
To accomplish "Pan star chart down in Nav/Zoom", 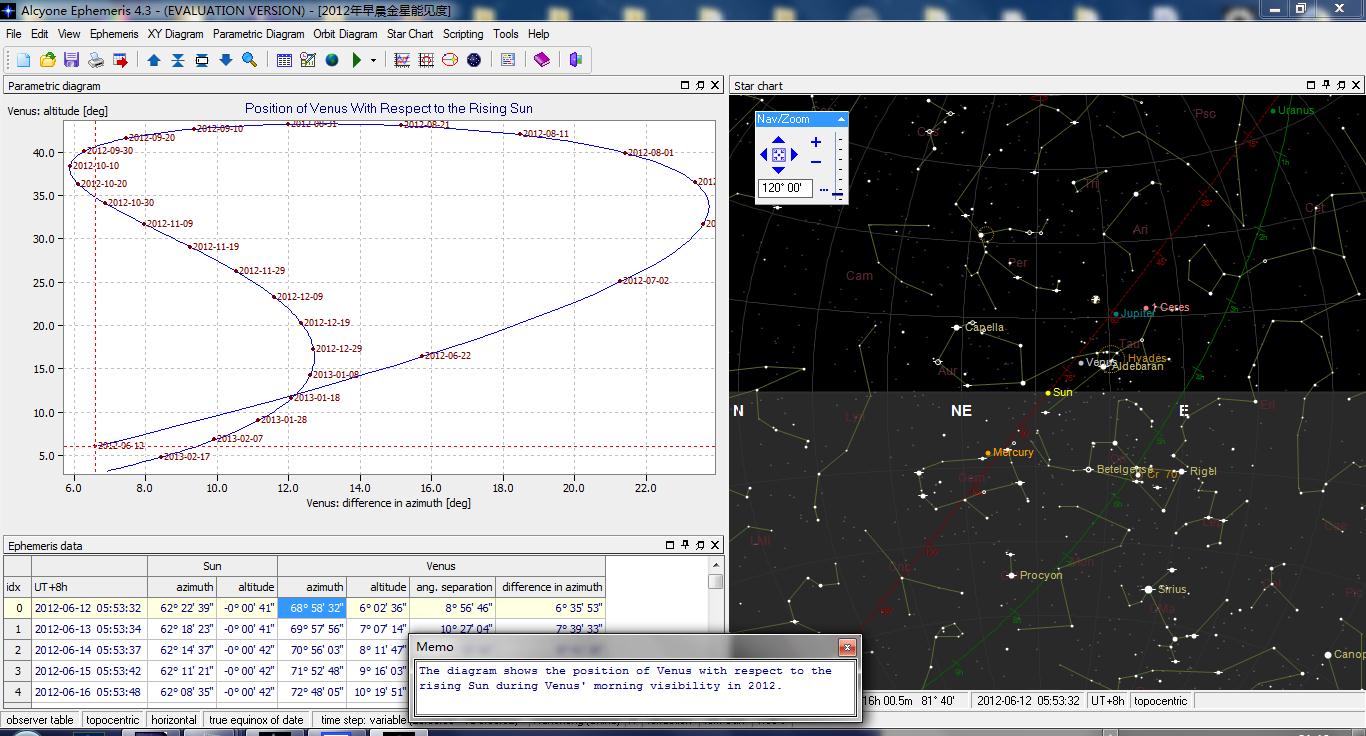I will [779, 170].
